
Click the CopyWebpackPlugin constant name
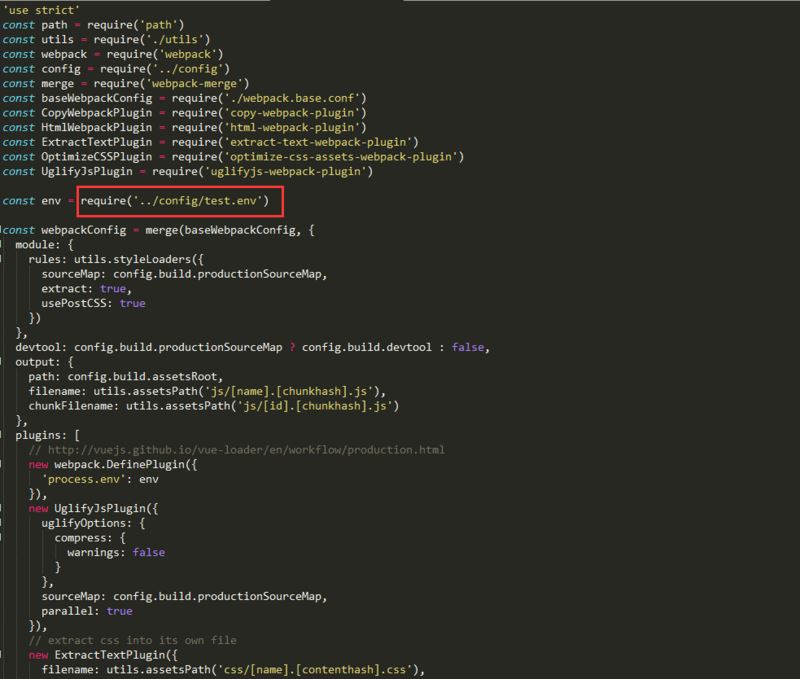[x=96, y=112]
